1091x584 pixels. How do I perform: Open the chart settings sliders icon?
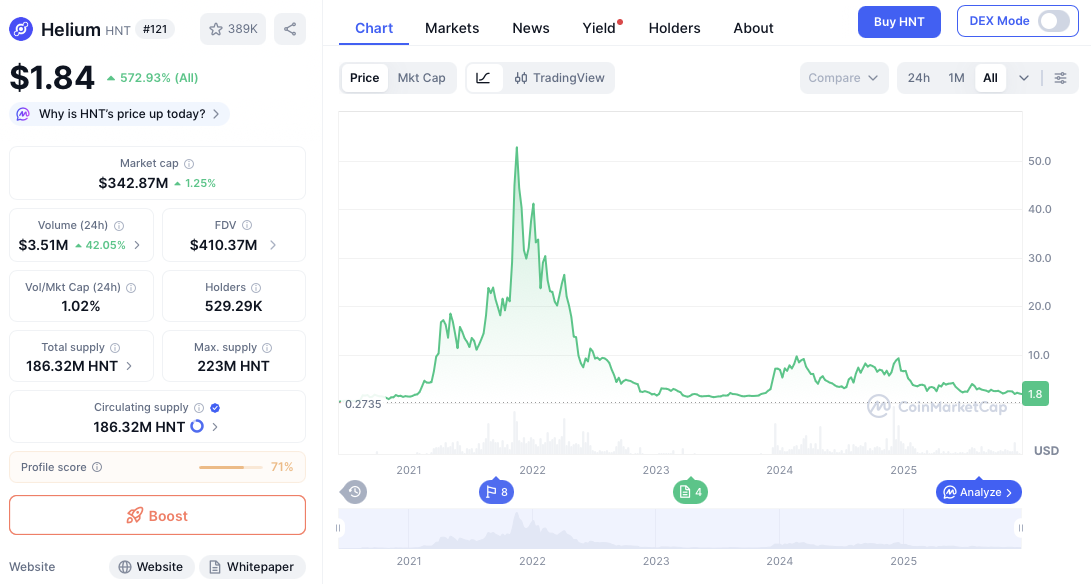coord(1060,78)
